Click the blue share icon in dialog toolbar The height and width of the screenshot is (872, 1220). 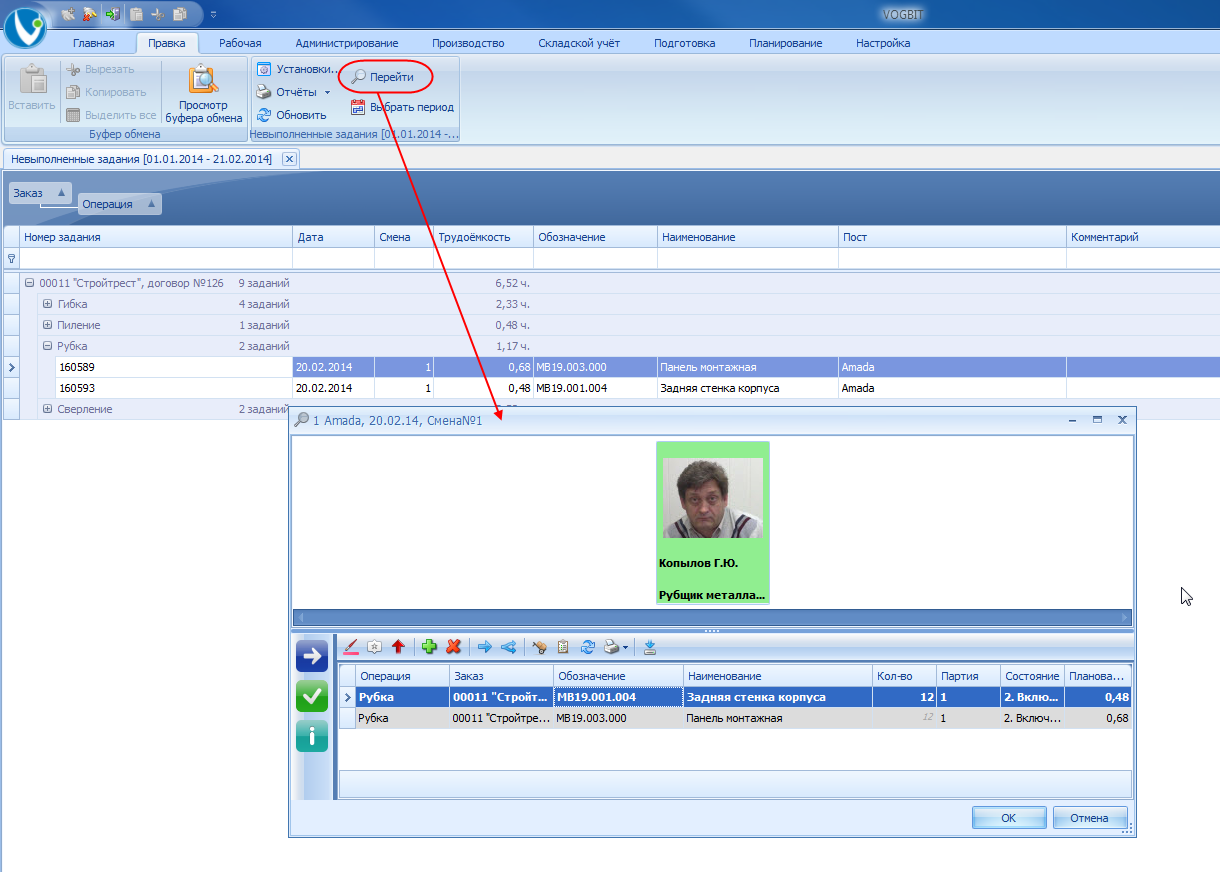509,647
